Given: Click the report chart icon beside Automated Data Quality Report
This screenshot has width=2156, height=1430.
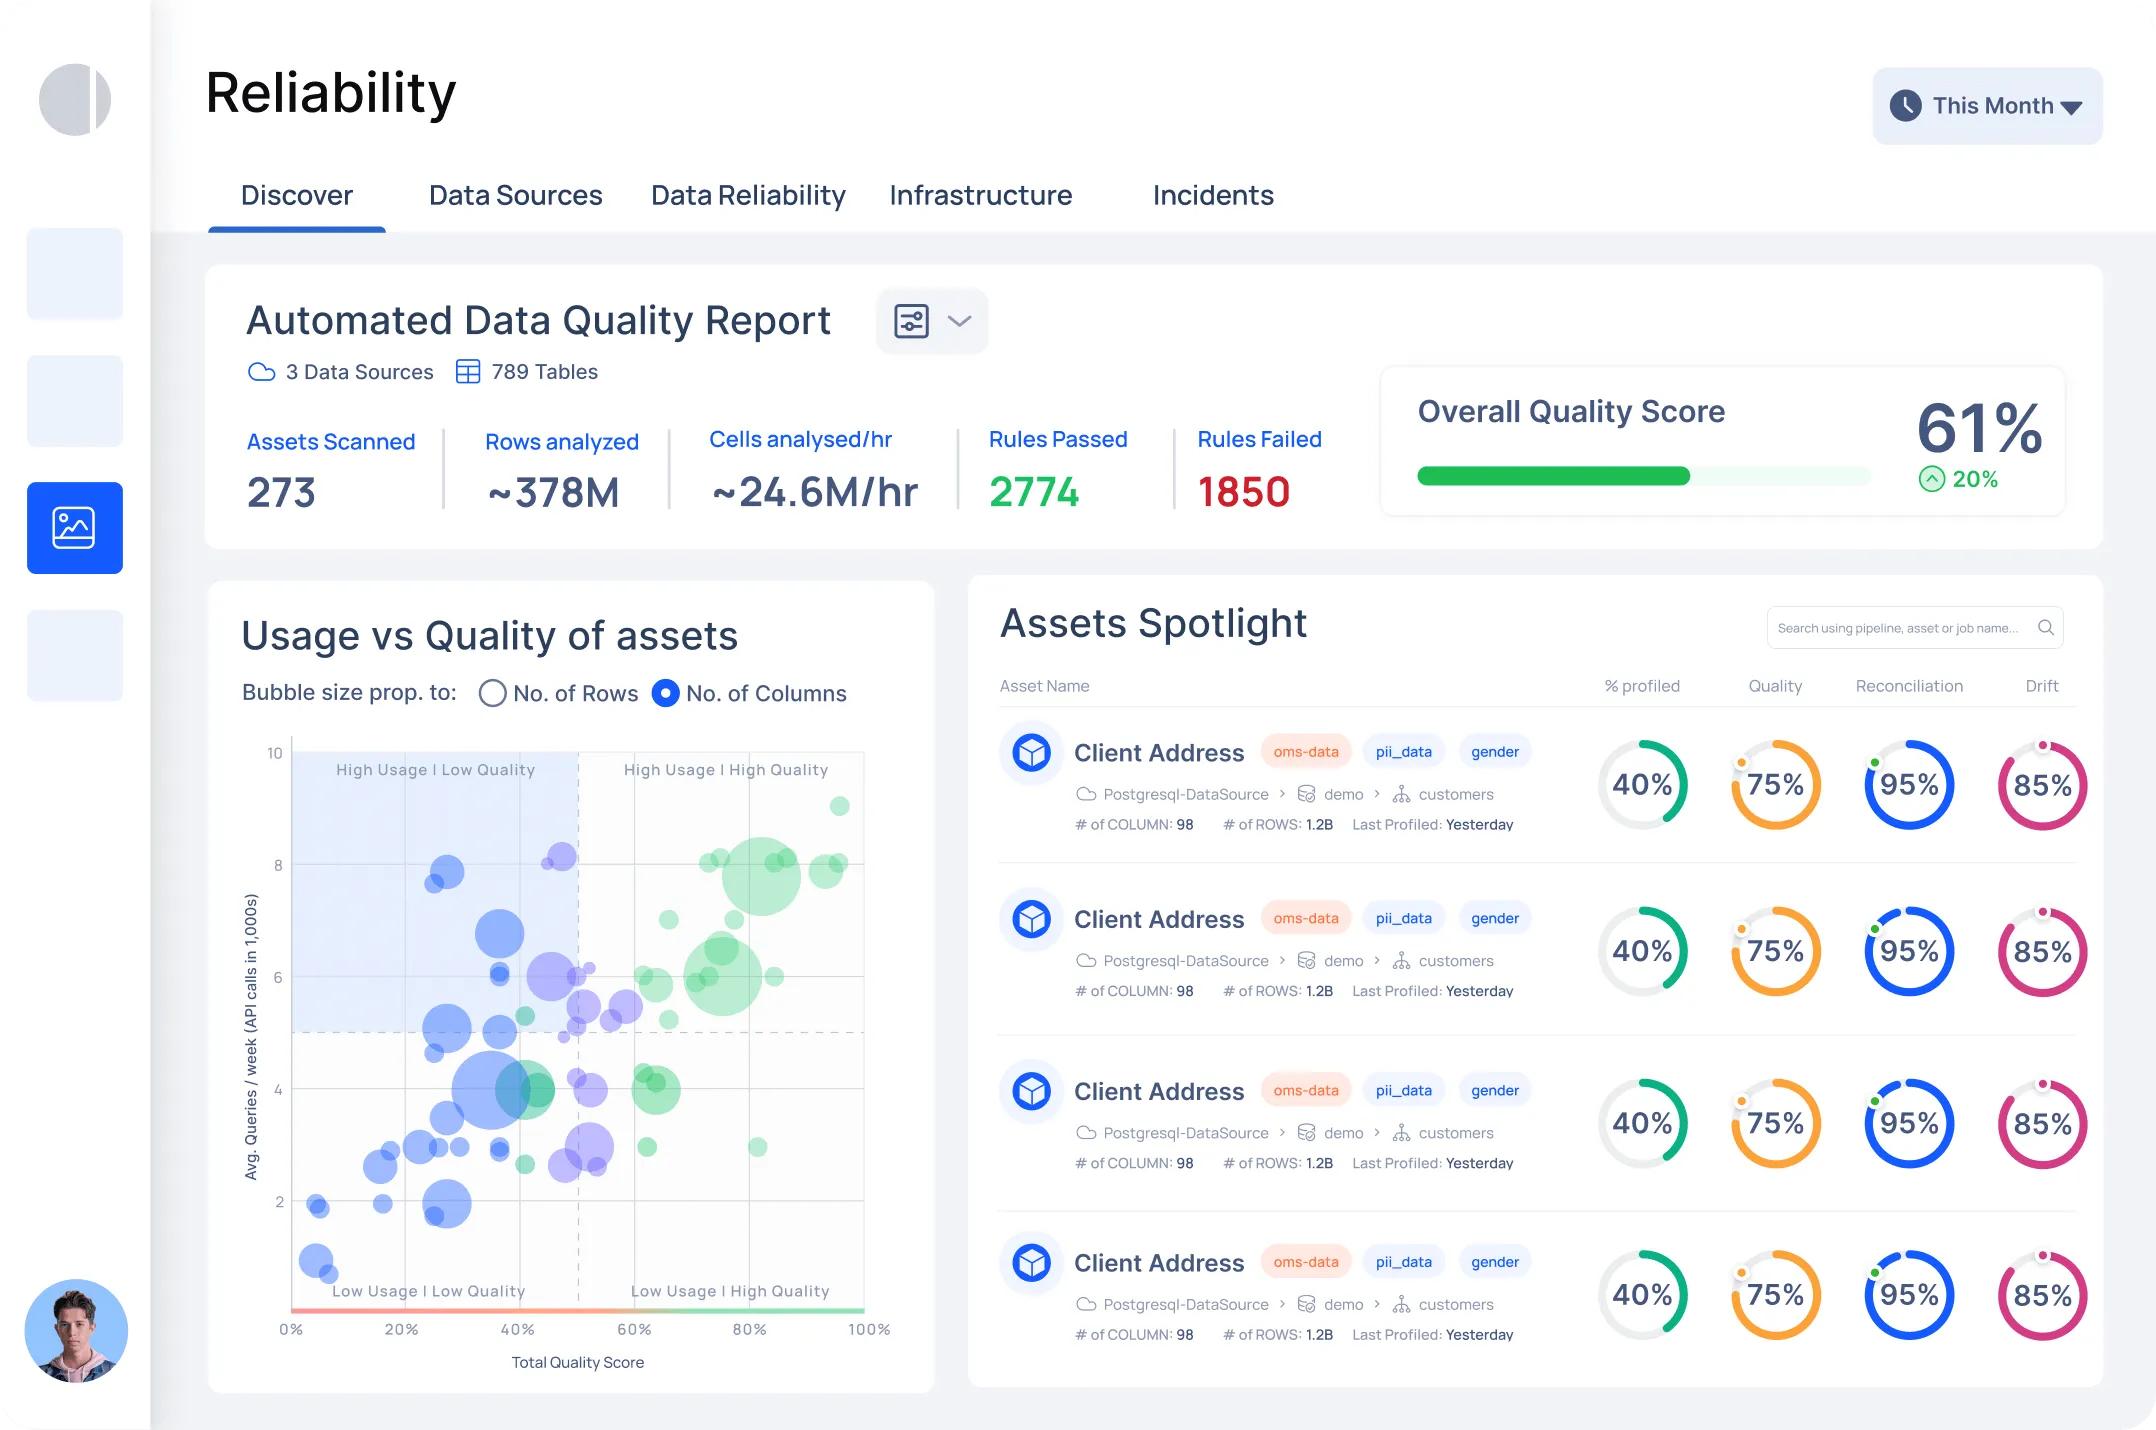Looking at the screenshot, I should 911,321.
